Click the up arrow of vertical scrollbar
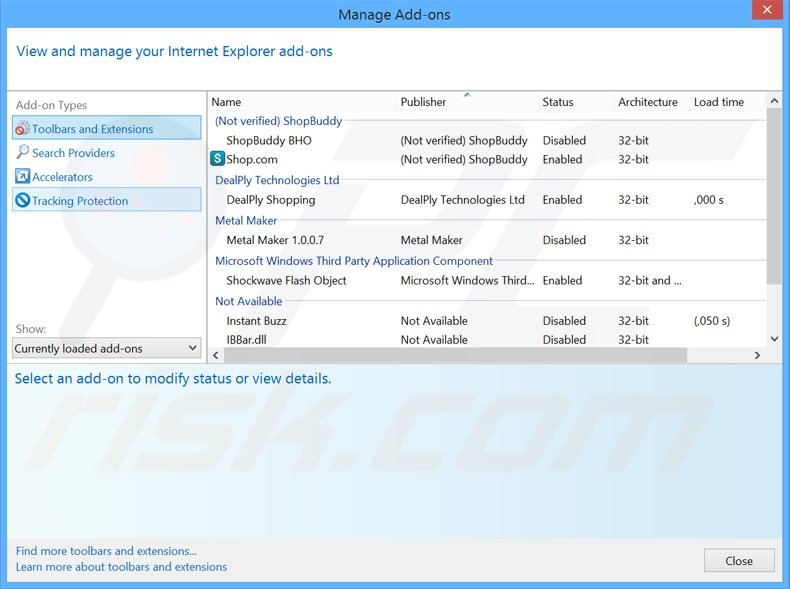This screenshot has height=589, width=790. [x=774, y=101]
